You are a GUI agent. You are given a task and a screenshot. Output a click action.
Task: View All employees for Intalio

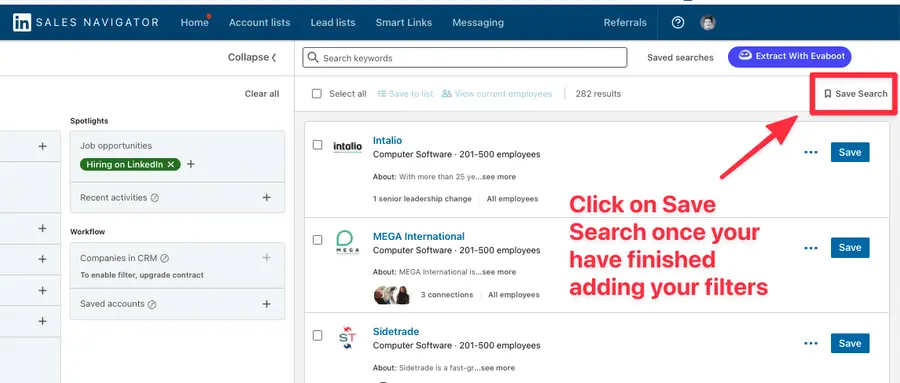(x=513, y=199)
